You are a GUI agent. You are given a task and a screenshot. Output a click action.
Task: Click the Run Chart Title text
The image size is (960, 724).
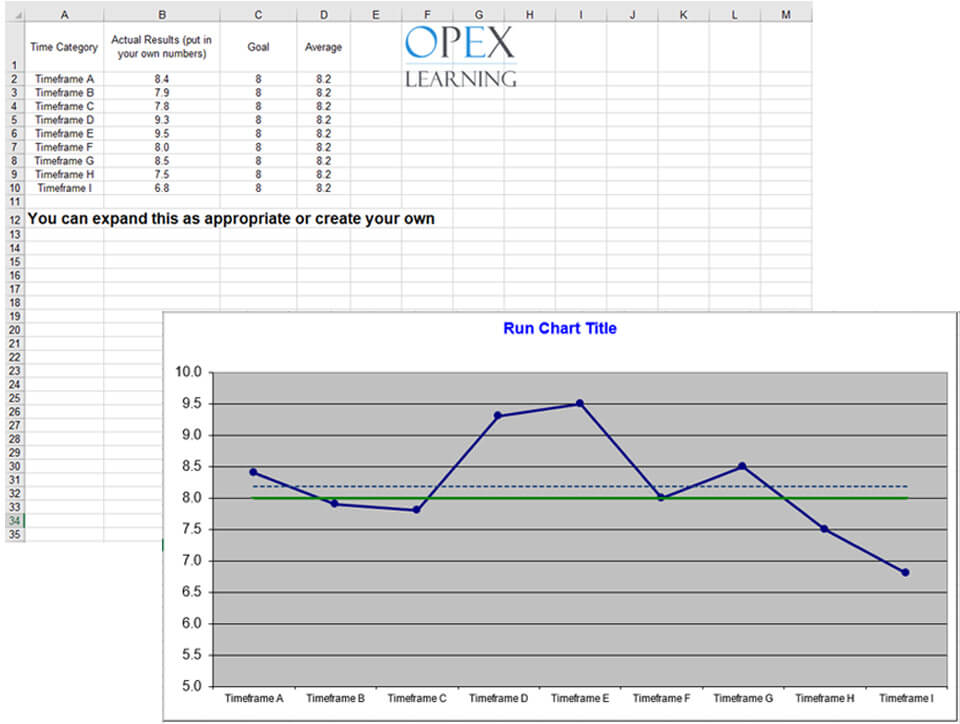560,328
